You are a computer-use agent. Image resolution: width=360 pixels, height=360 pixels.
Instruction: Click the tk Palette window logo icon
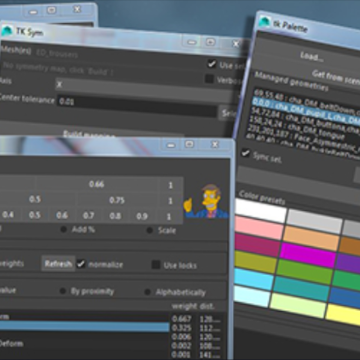[x=266, y=22]
